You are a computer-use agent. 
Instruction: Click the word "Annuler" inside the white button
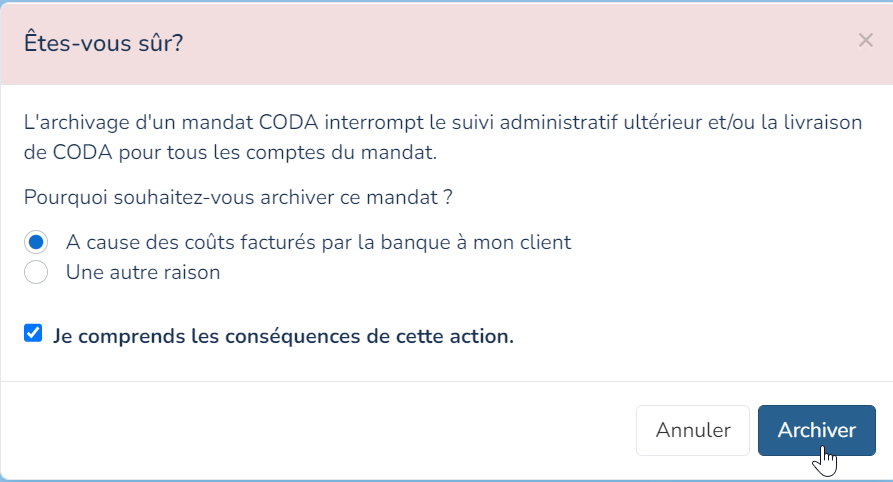693,430
